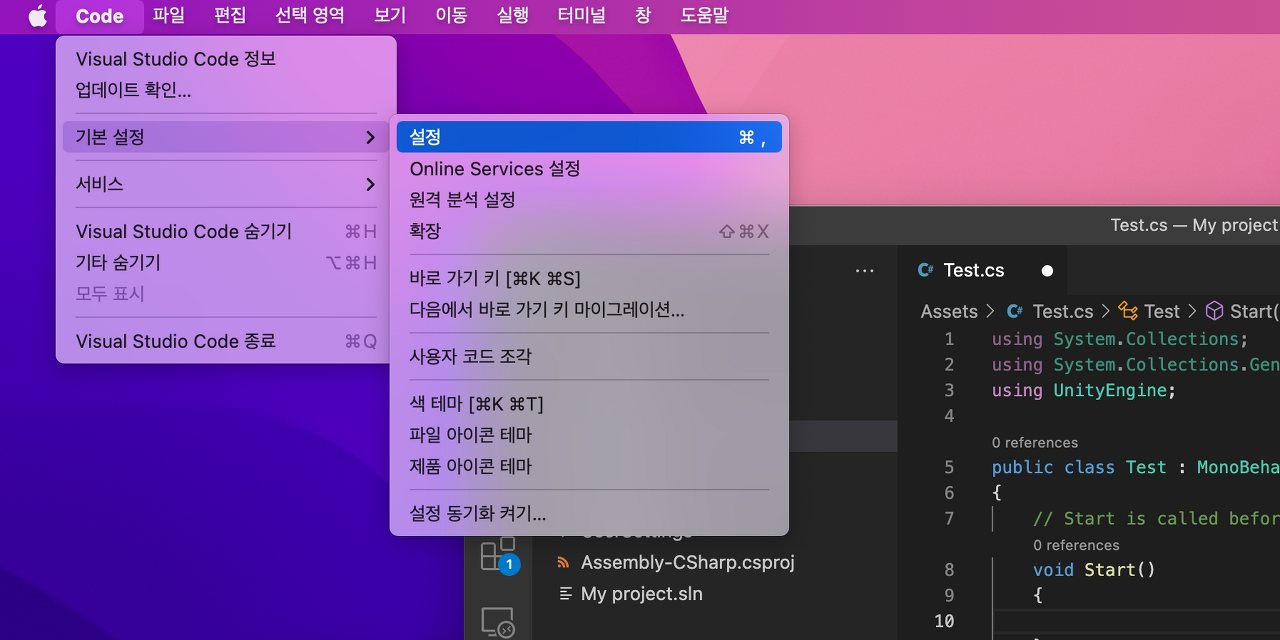The width and height of the screenshot is (1280, 640).
Task: Click the 'public class Test' code line
Action: (x=1136, y=467)
